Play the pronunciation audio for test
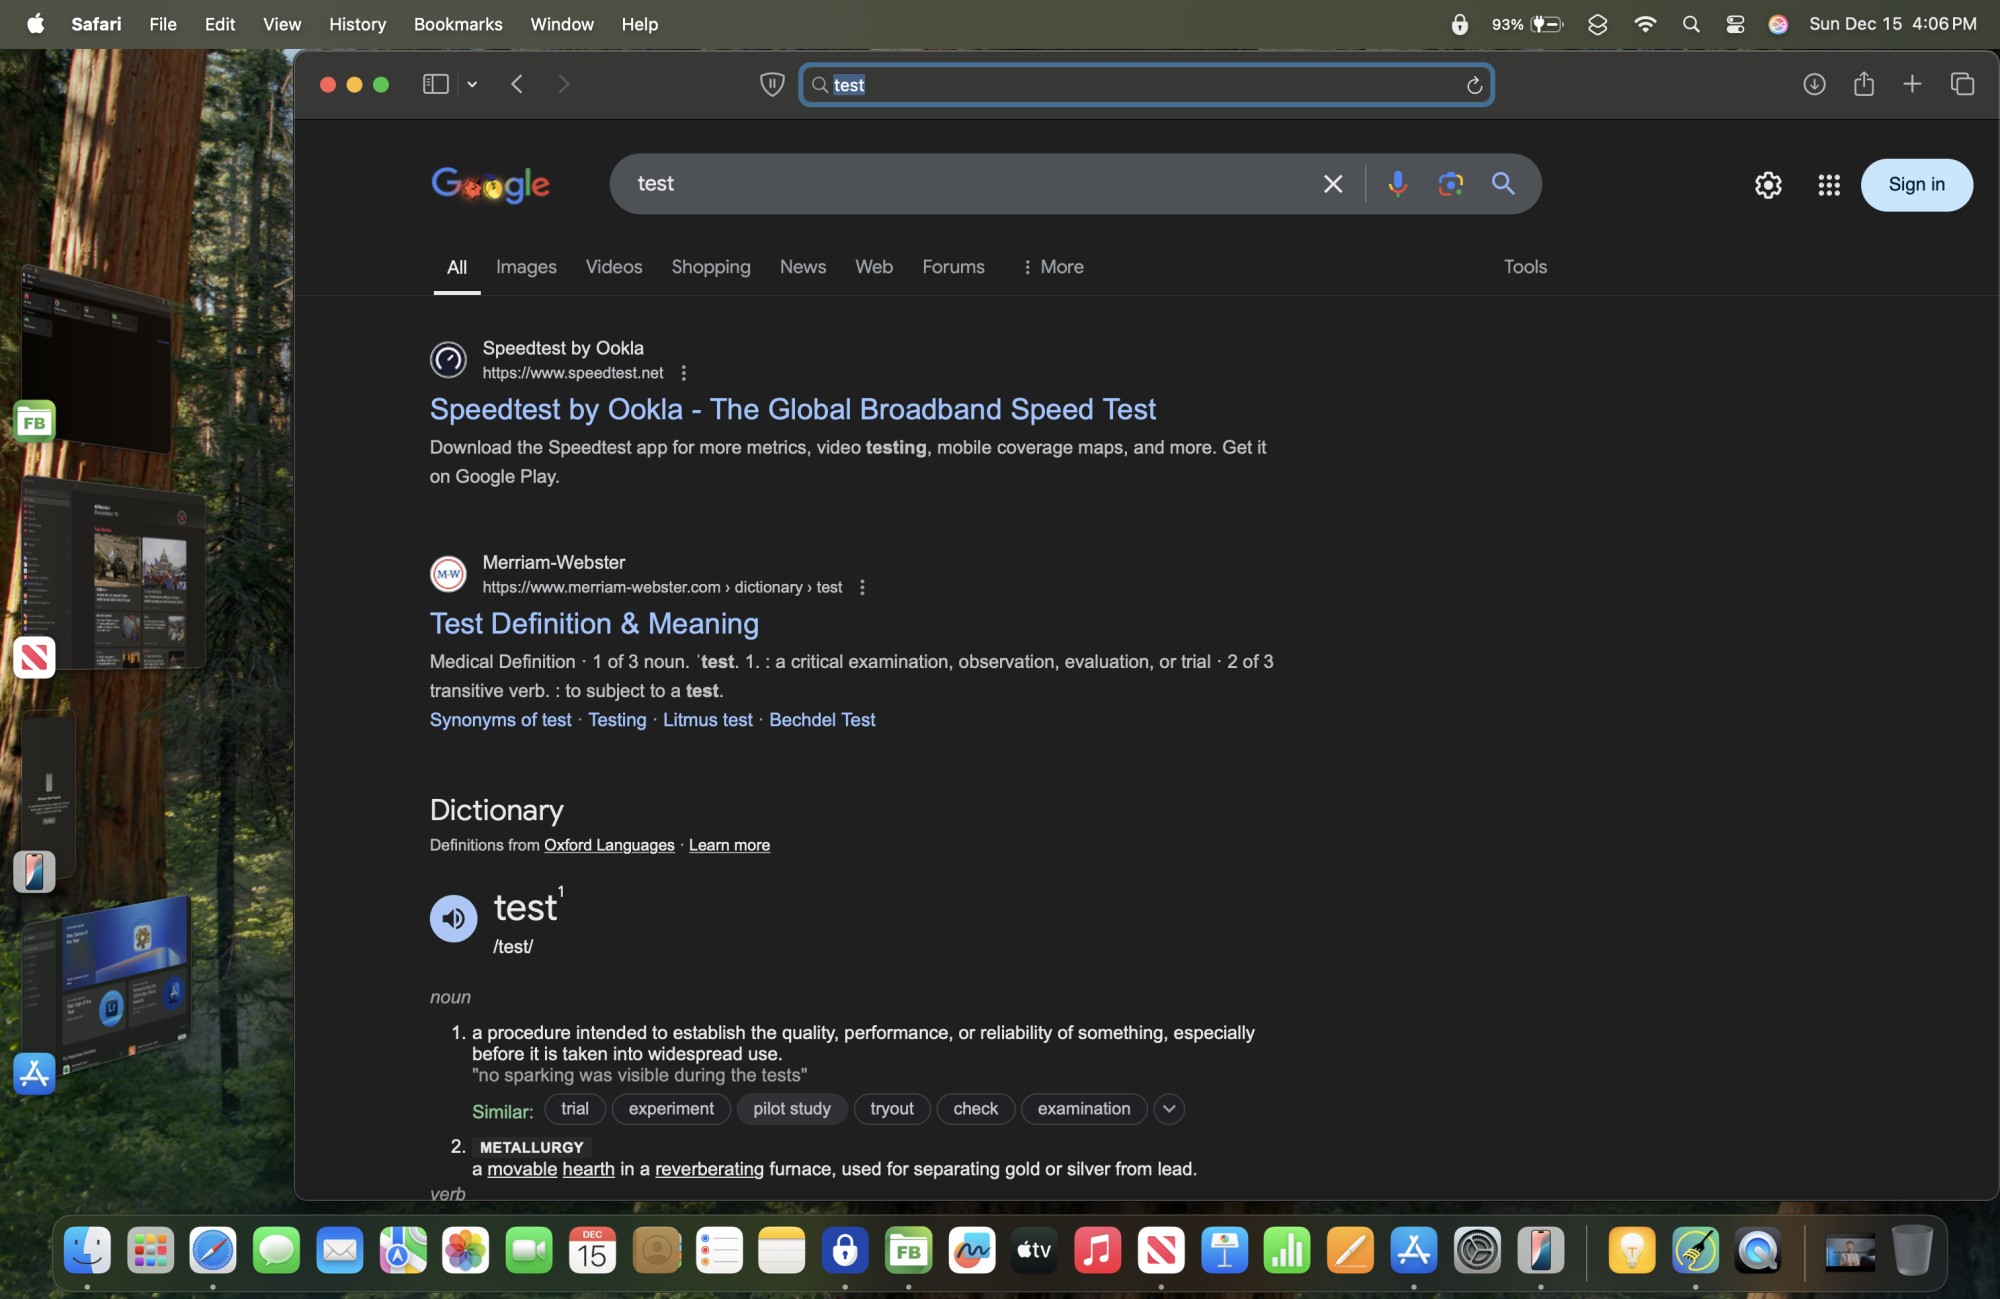The height and width of the screenshot is (1299, 2000). tap(453, 918)
